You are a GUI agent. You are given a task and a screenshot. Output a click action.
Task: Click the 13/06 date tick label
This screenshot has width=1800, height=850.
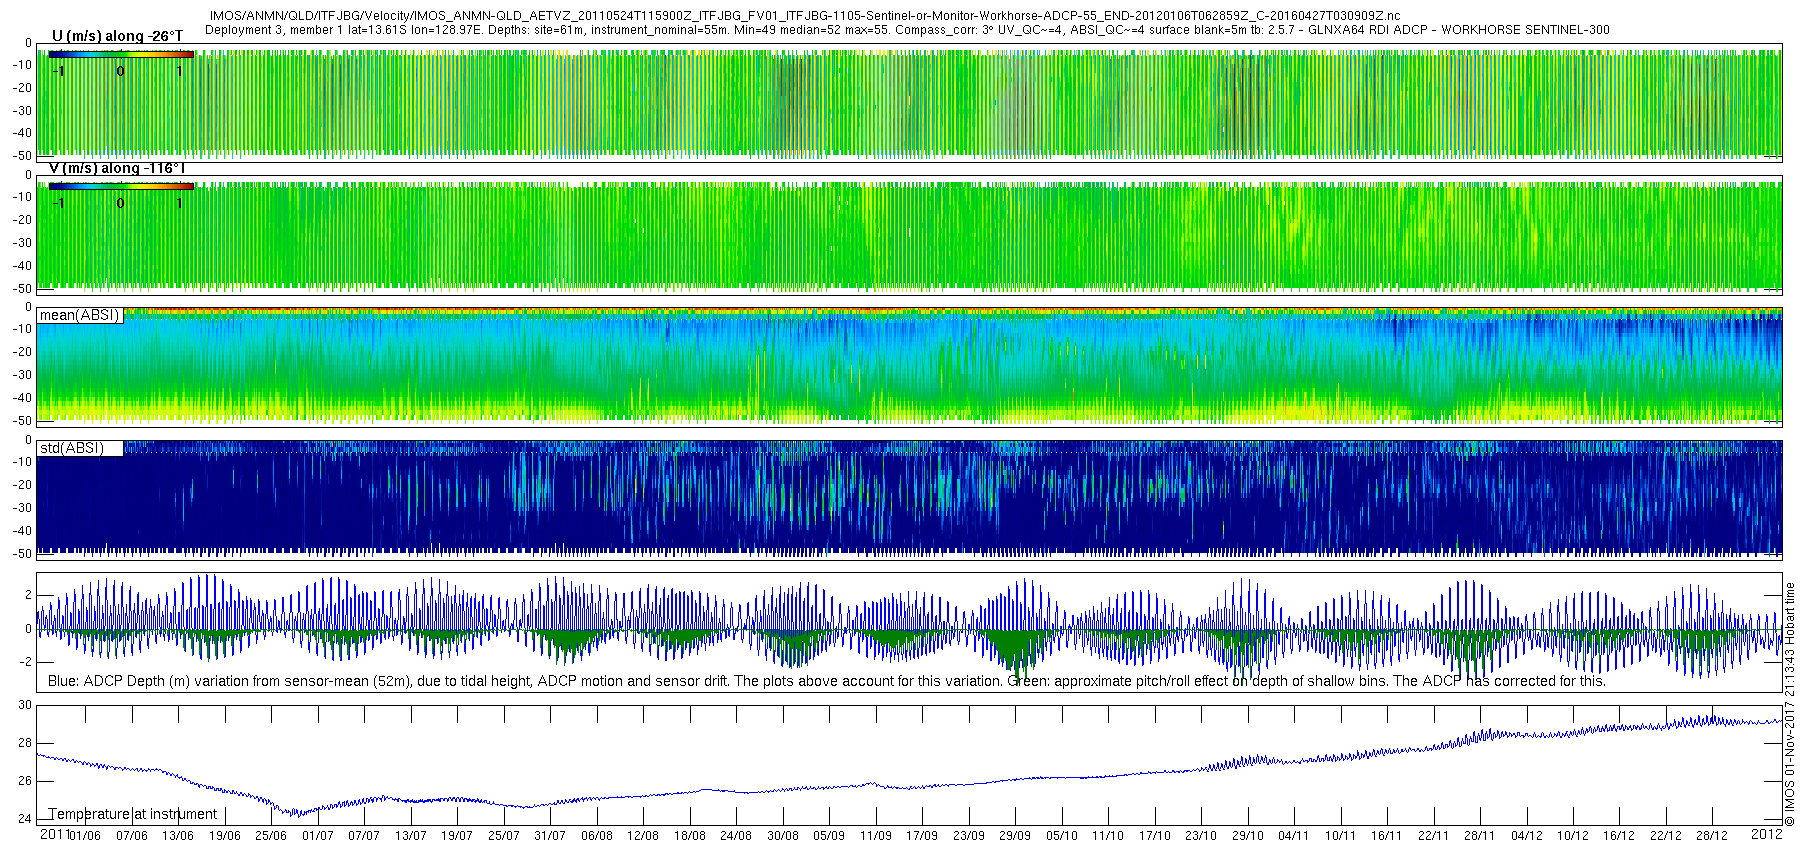pyautogui.click(x=178, y=835)
